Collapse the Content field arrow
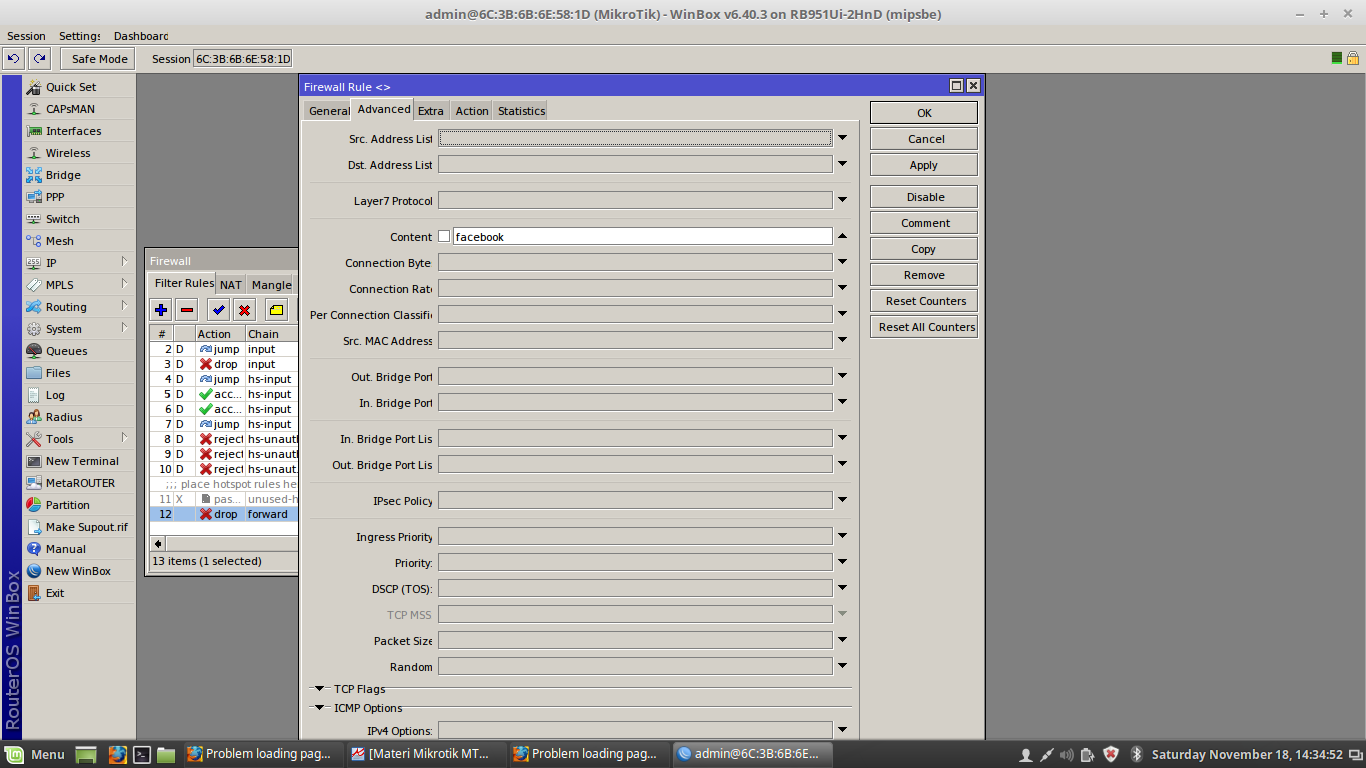Screen dimensions: 1366x768 (842, 236)
